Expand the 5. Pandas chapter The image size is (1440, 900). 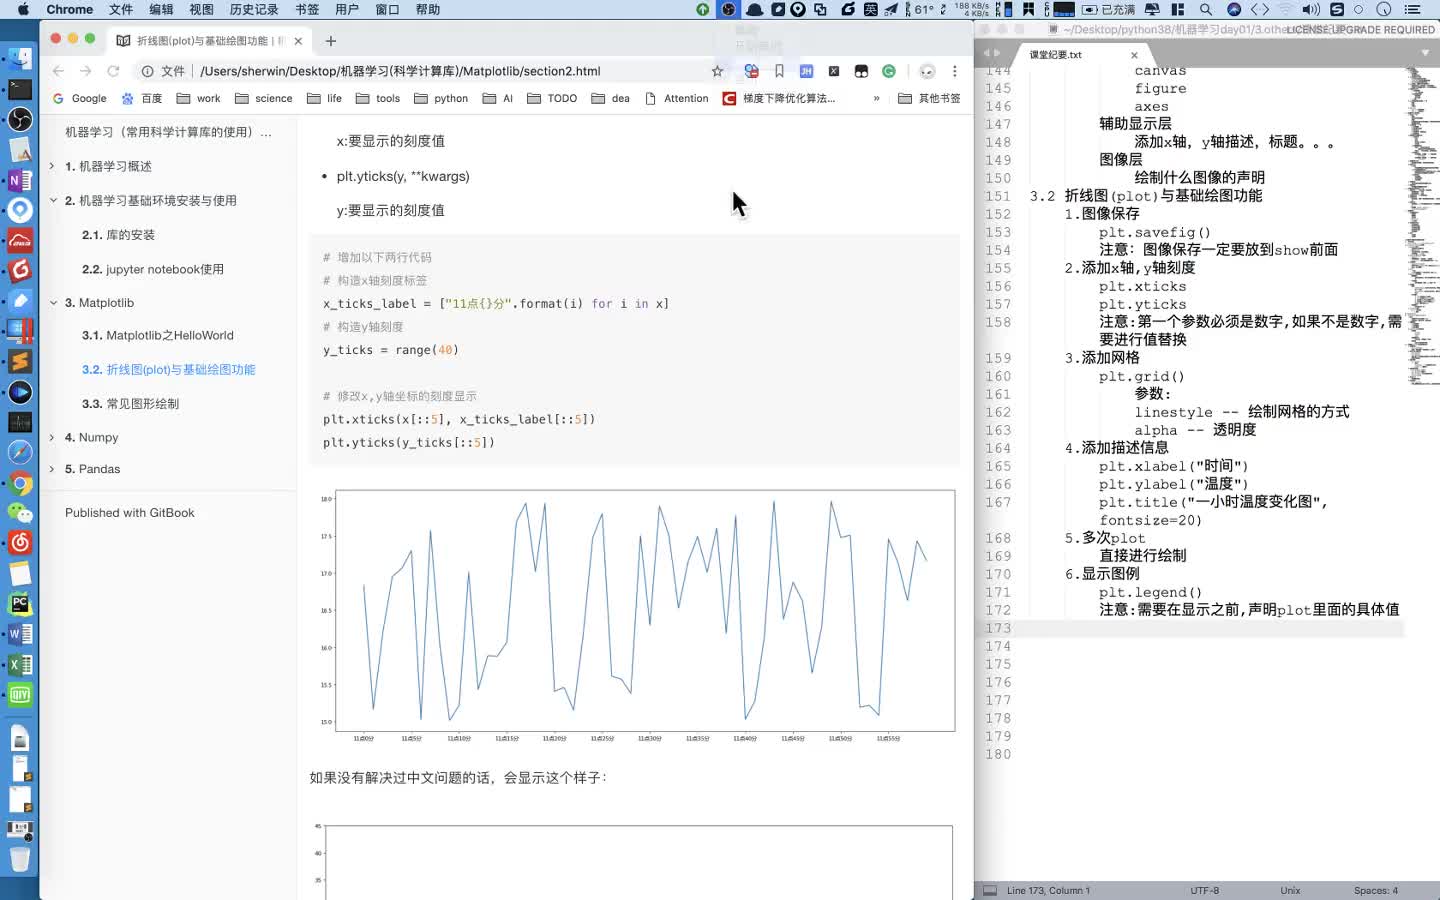52,468
